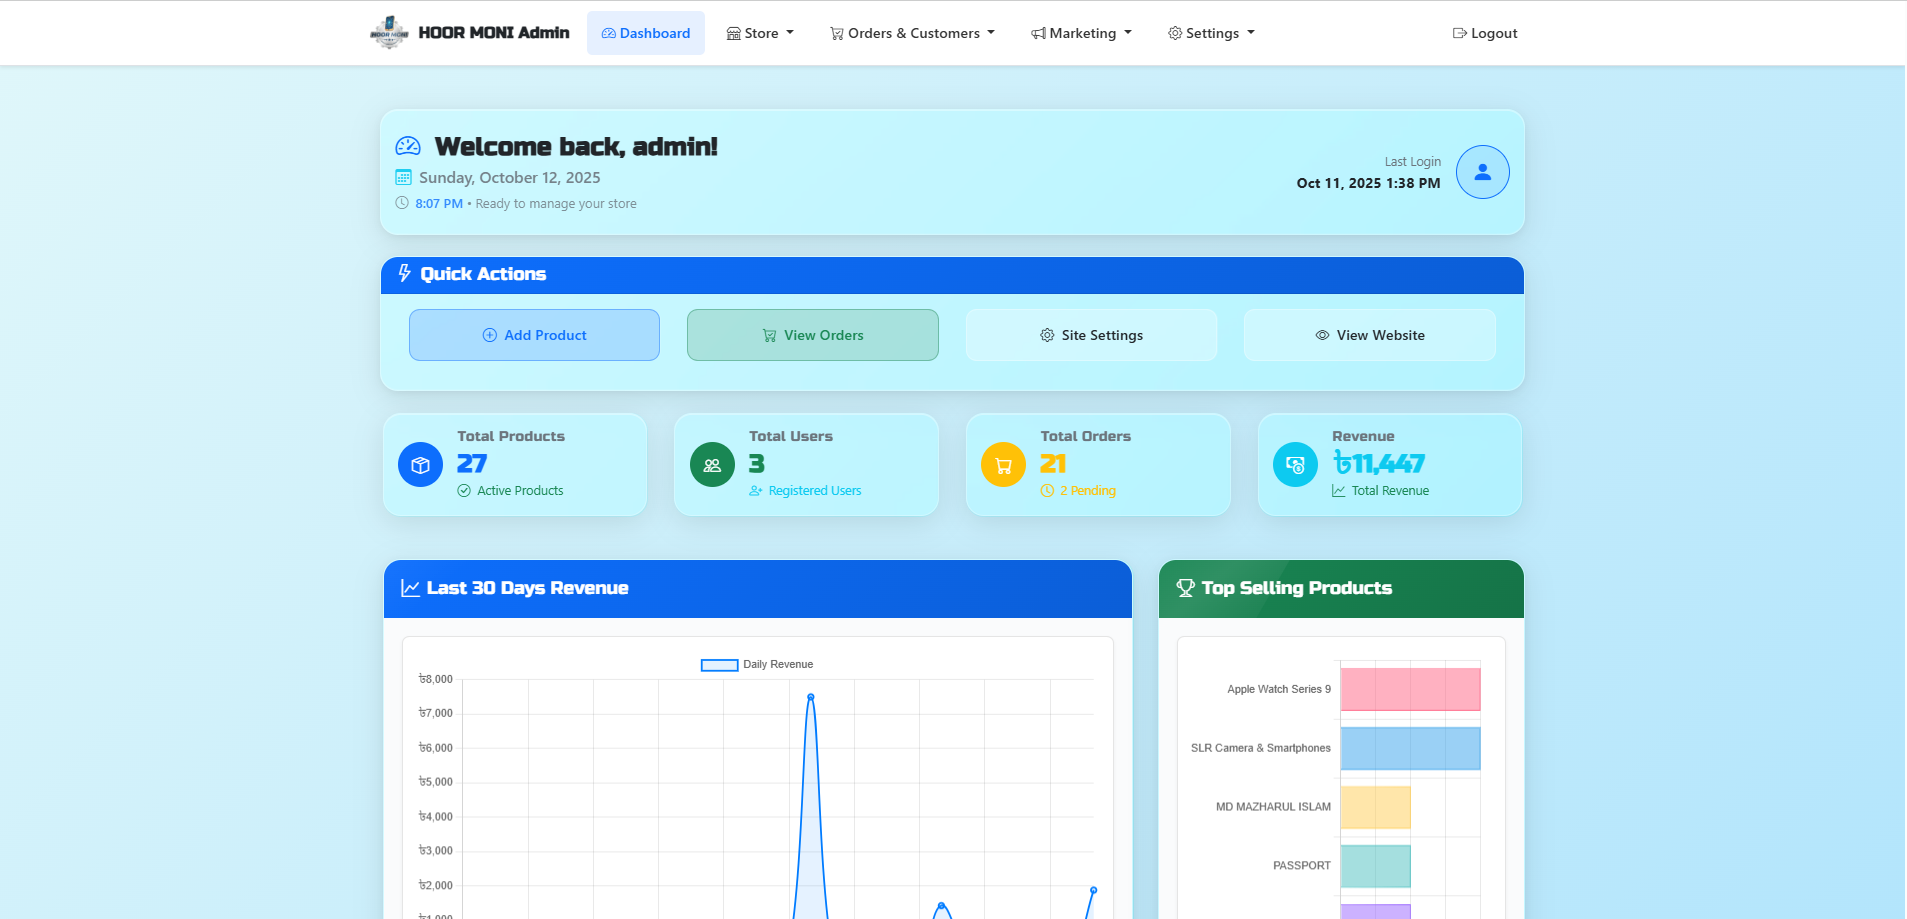The image size is (1907, 919).
Task: Click the speedometer icon beside Welcome back
Action: (408, 146)
